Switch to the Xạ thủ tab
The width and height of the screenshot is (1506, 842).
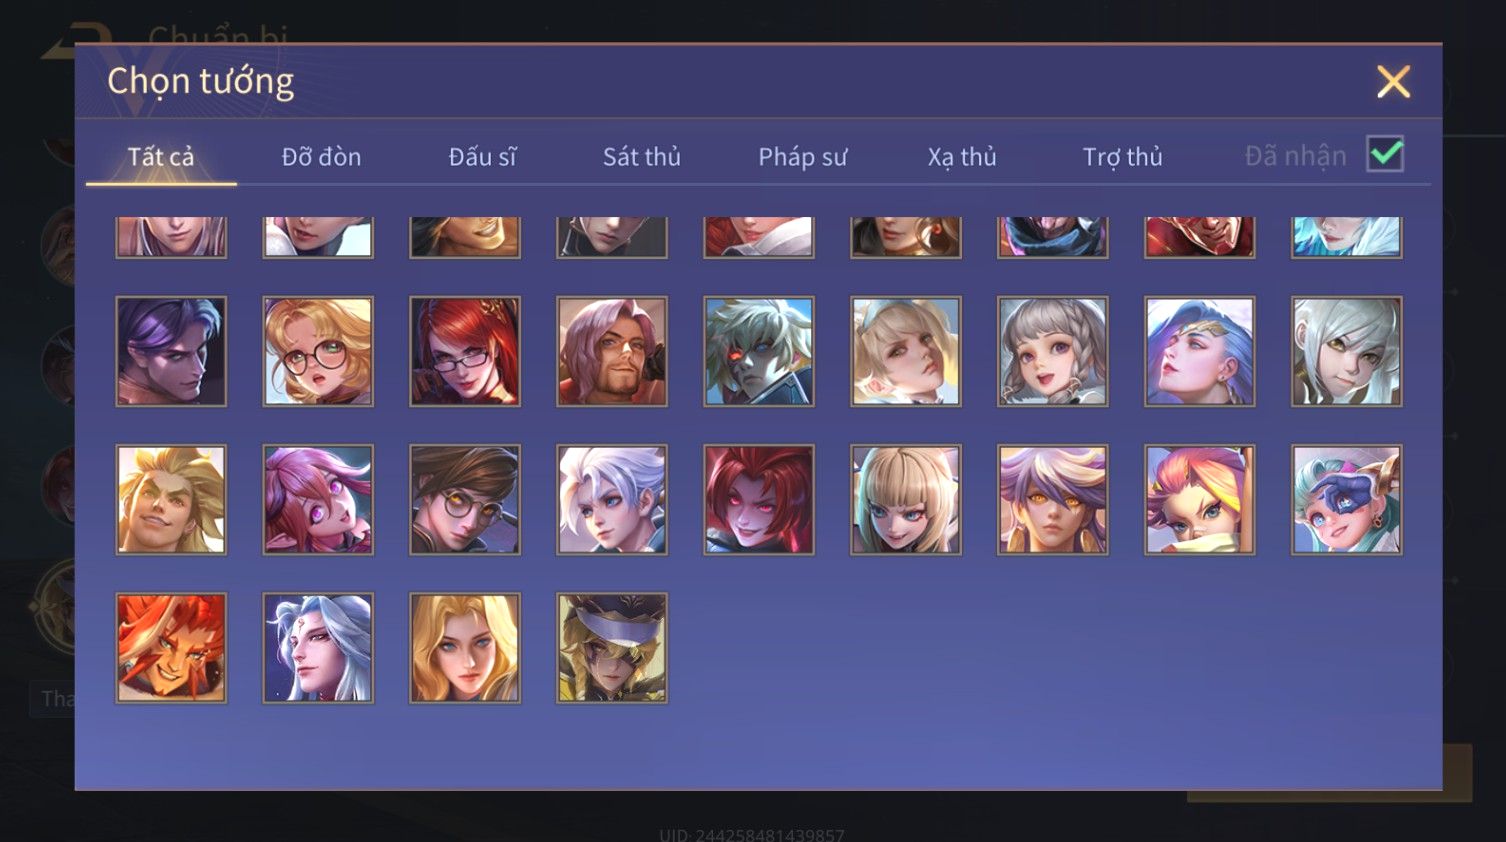pyautogui.click(x=962, y=157)
